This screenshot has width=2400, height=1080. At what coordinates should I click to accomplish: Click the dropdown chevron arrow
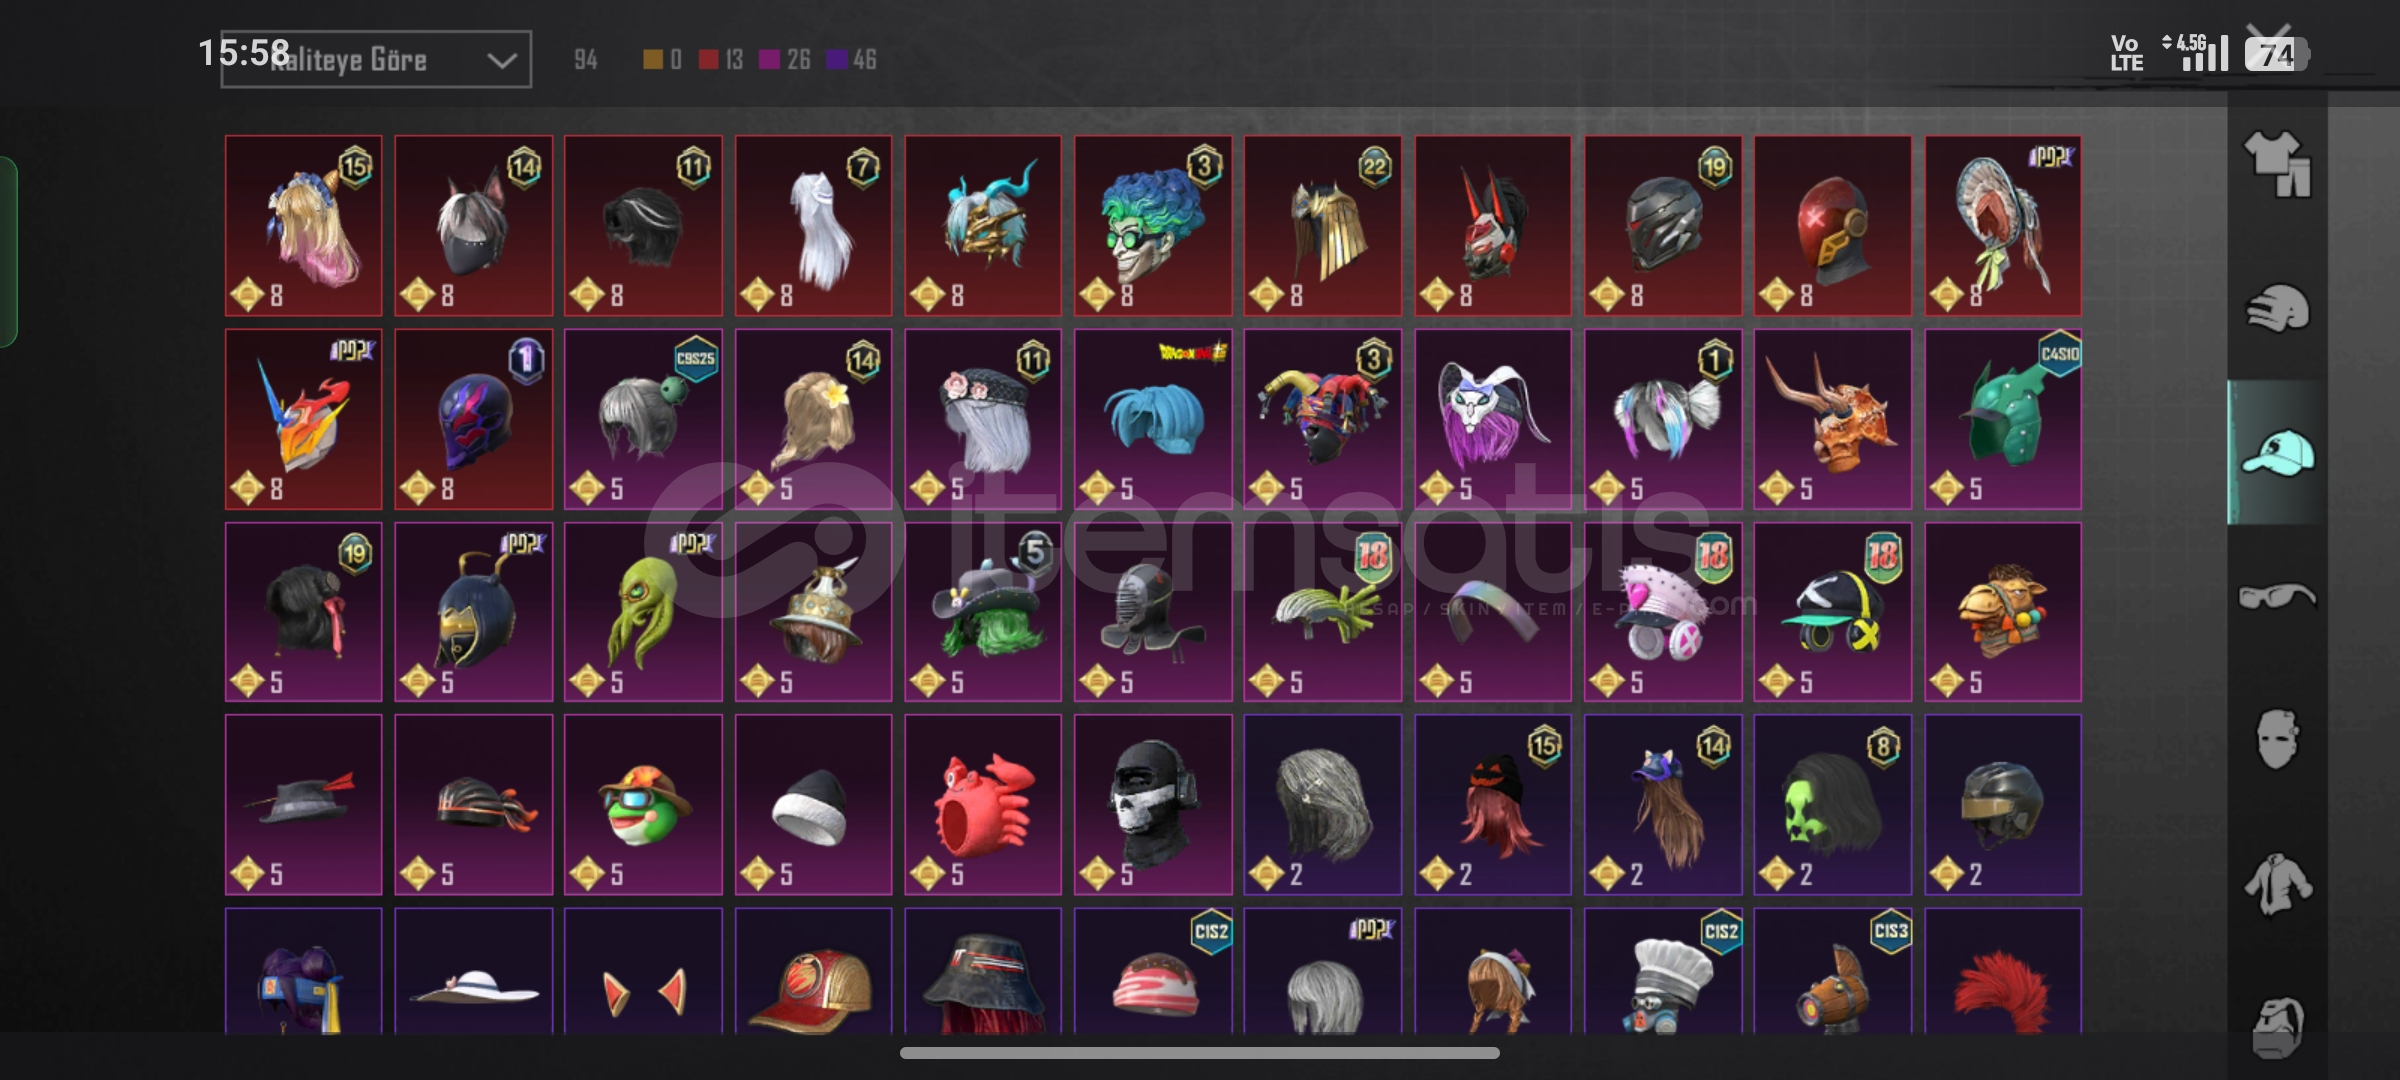coord(501,60)
